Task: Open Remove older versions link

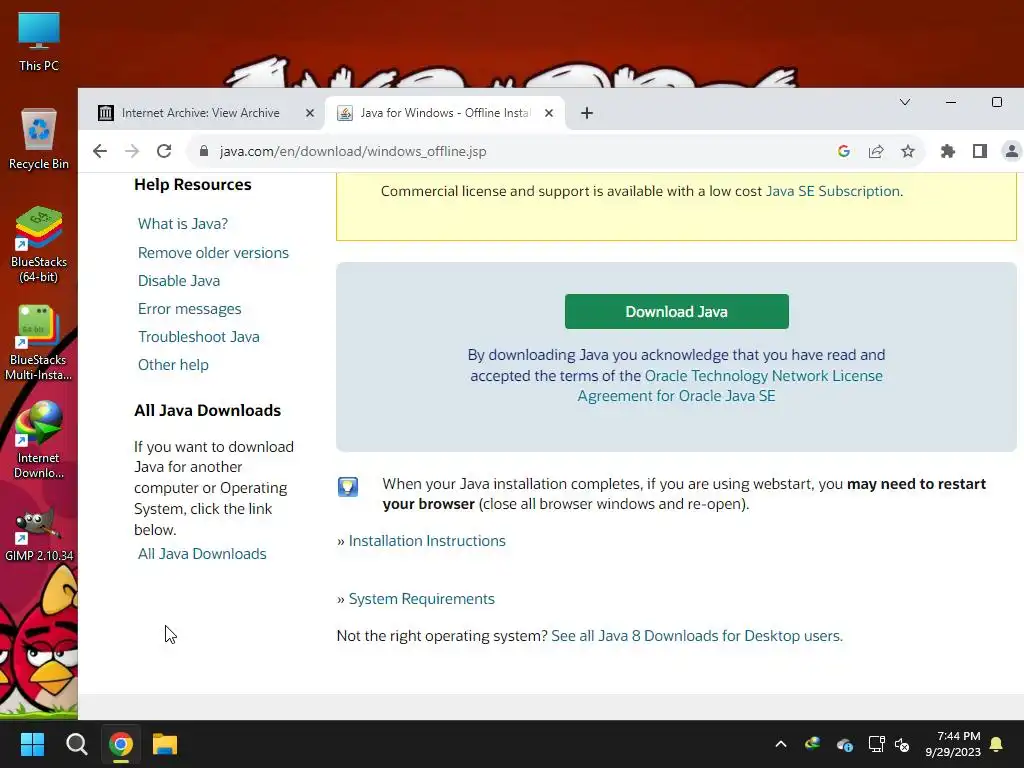Action: click(x=213, y=253)
